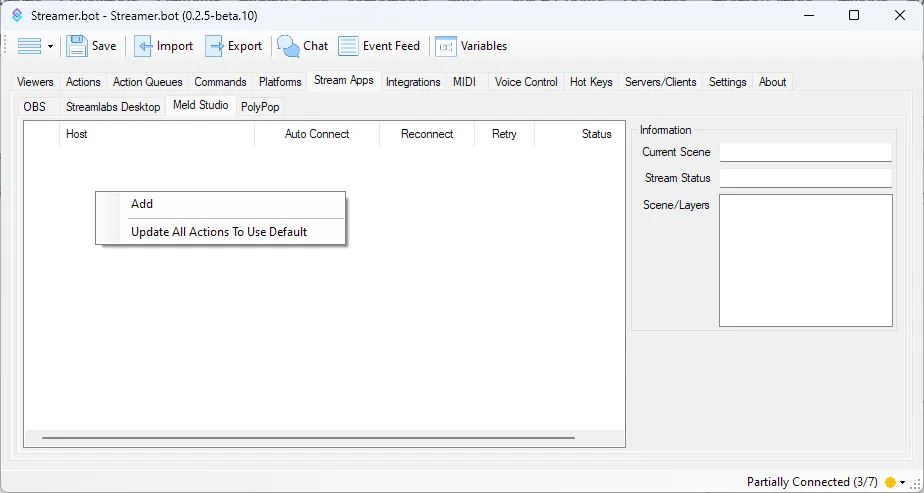Open the Event Feed list icon

point(348,46)
